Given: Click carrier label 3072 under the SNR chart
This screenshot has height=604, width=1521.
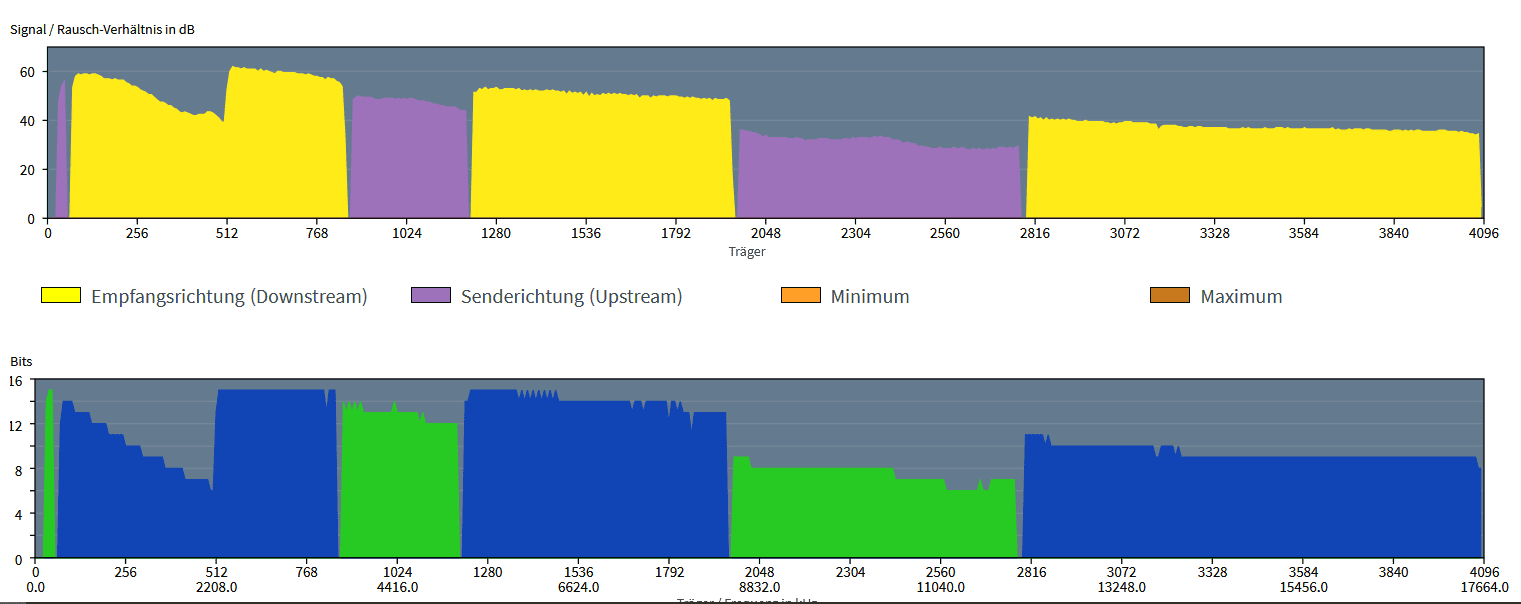Looking at the screenshot, I should pos(1125,233).
